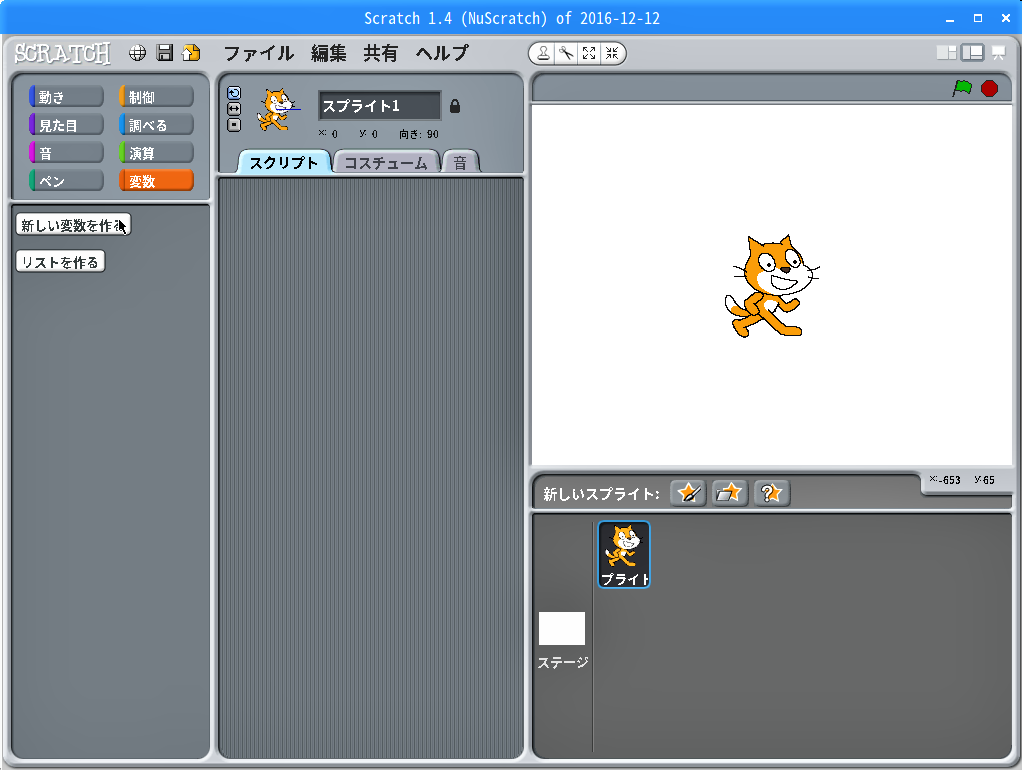Get a surprise sprite
1022x770 pixels.
[x=772, y=493]
